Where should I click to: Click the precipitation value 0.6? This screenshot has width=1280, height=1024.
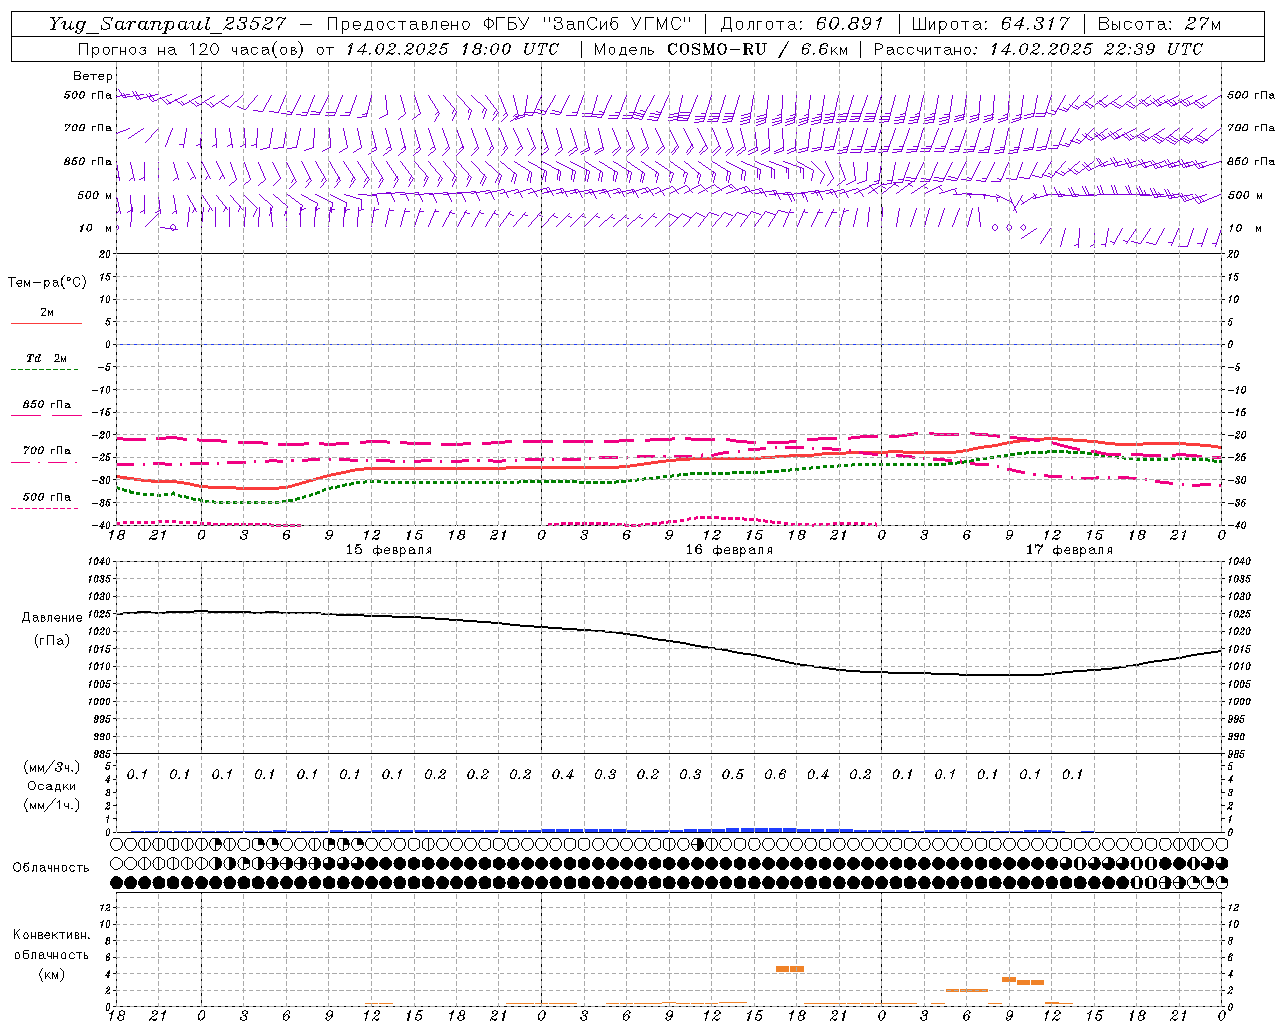(x=775, y=774)
